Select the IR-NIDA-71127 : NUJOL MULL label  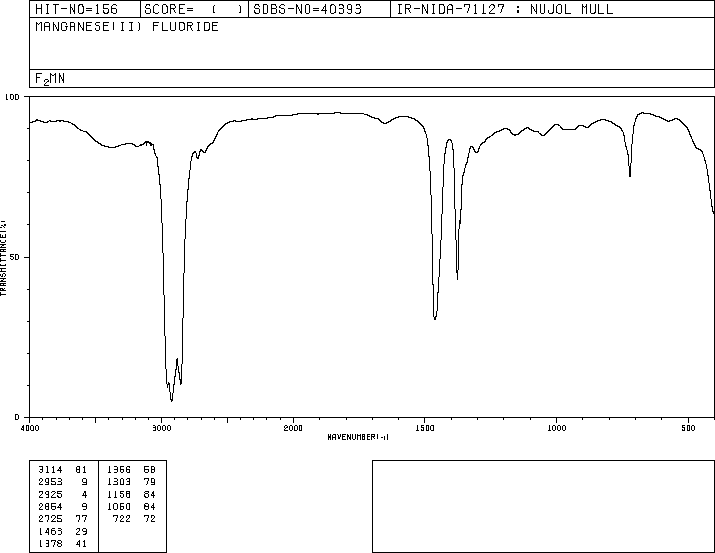(x=505, y=9)
